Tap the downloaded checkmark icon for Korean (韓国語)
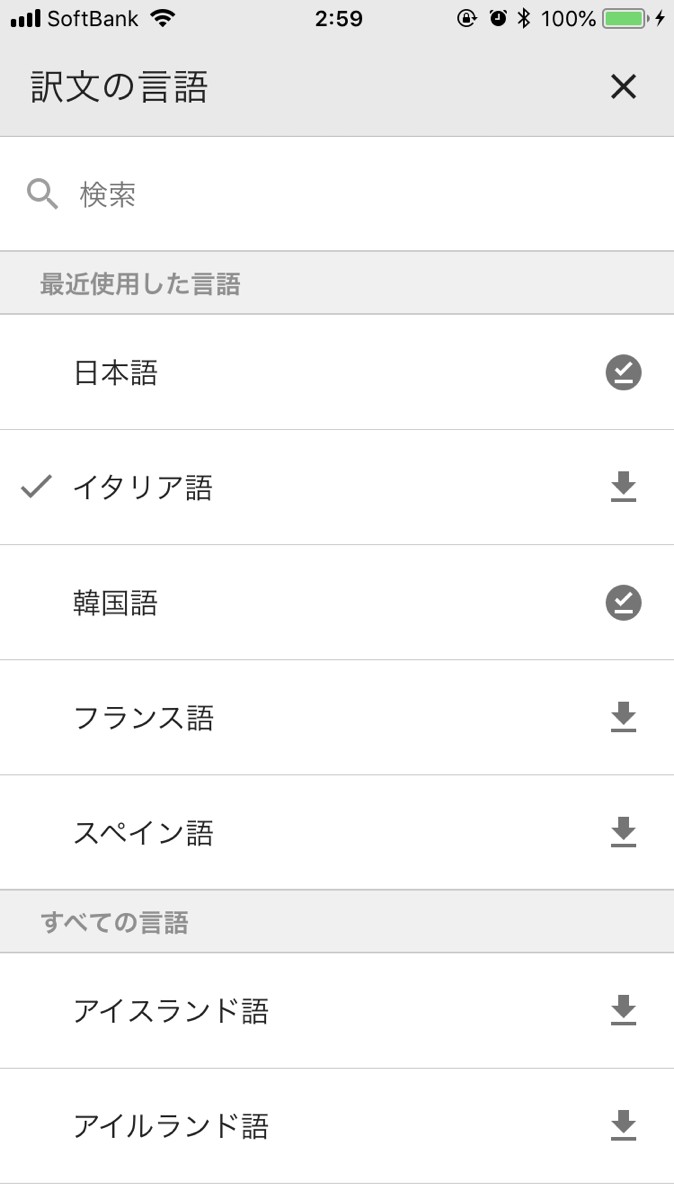This screenshot has width=674, height=1200. click(x=623, y=603)
